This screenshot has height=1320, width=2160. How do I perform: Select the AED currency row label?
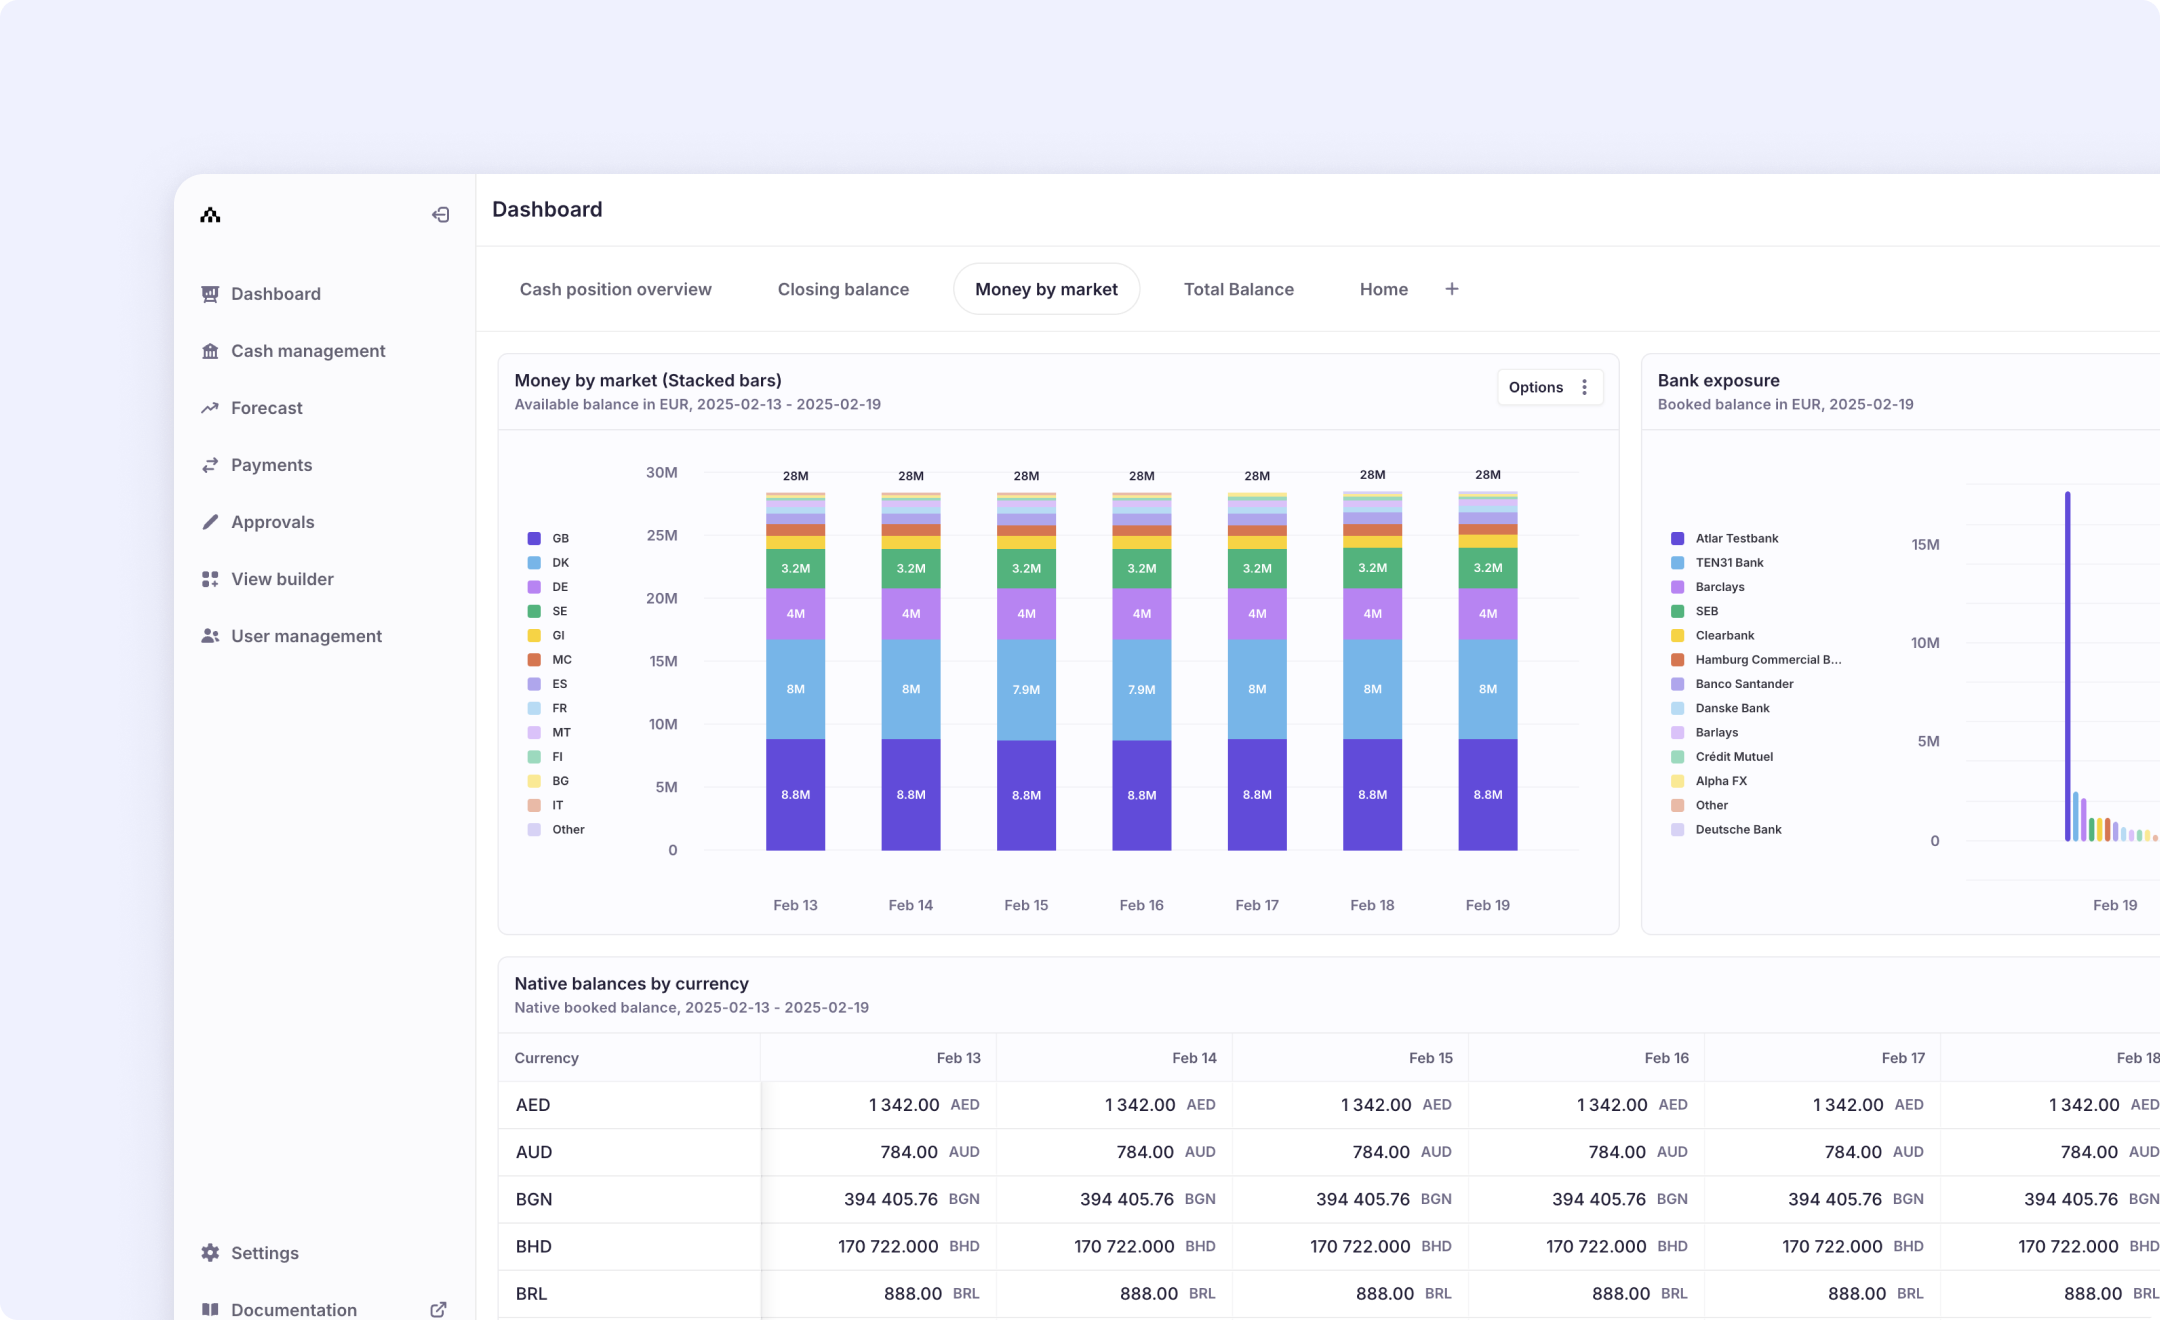[532, 1105]
